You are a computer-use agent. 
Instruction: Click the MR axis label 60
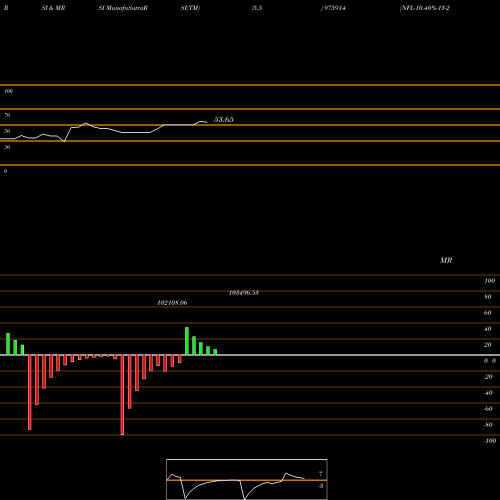click(x=488, y=313)
